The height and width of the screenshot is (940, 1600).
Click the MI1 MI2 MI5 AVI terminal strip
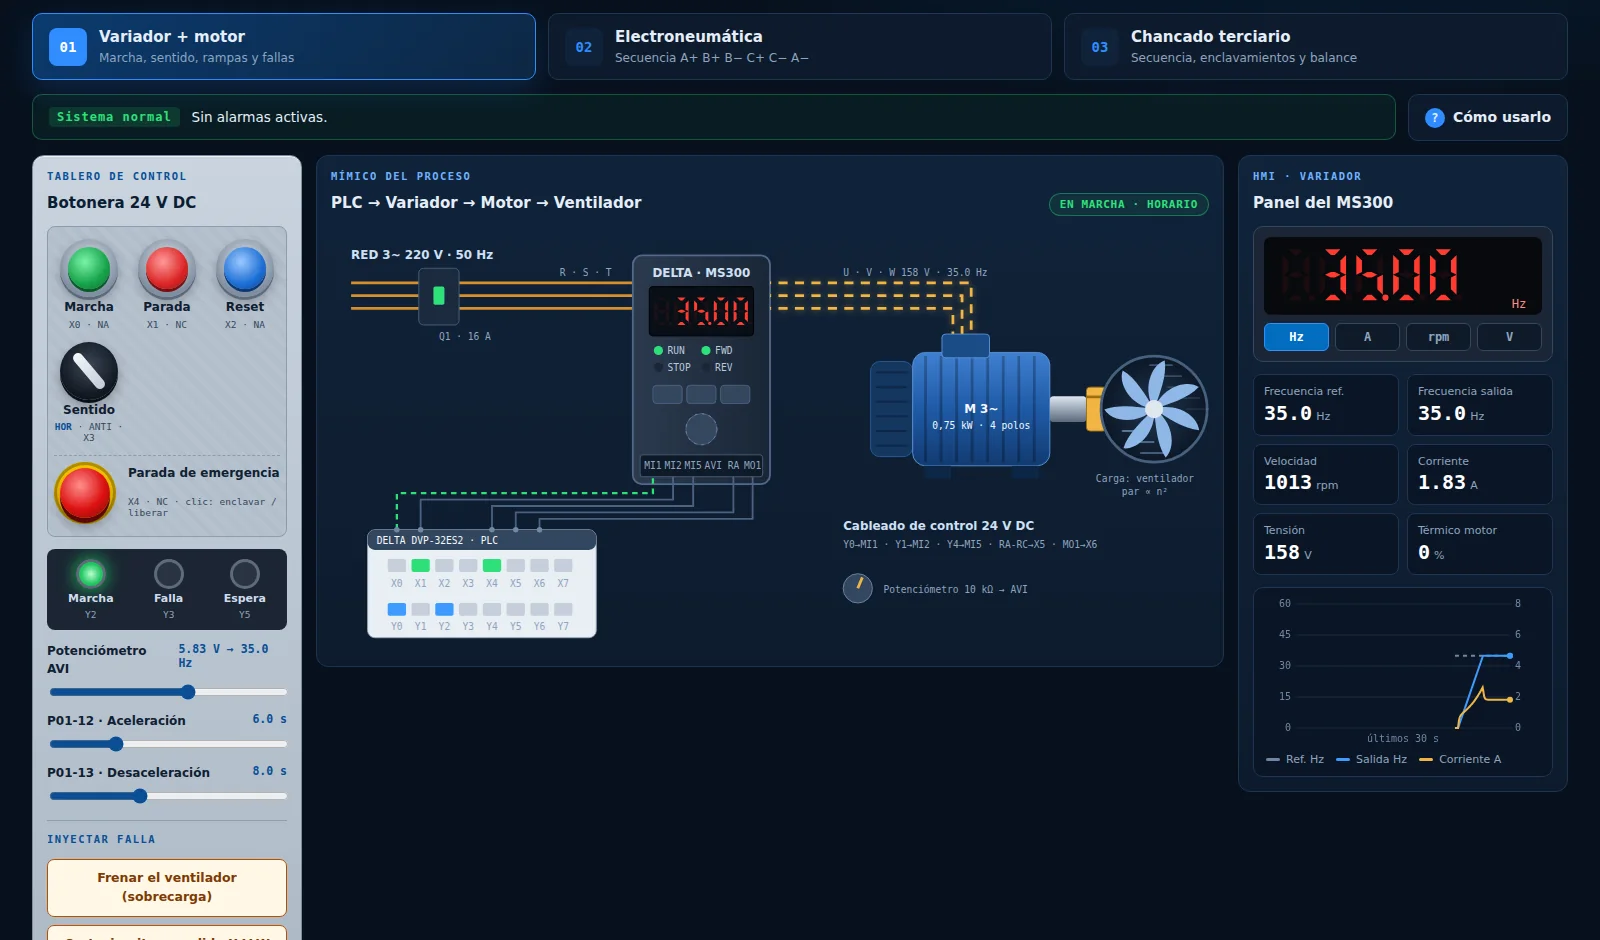pyautogui.click(x=702, y=465)
